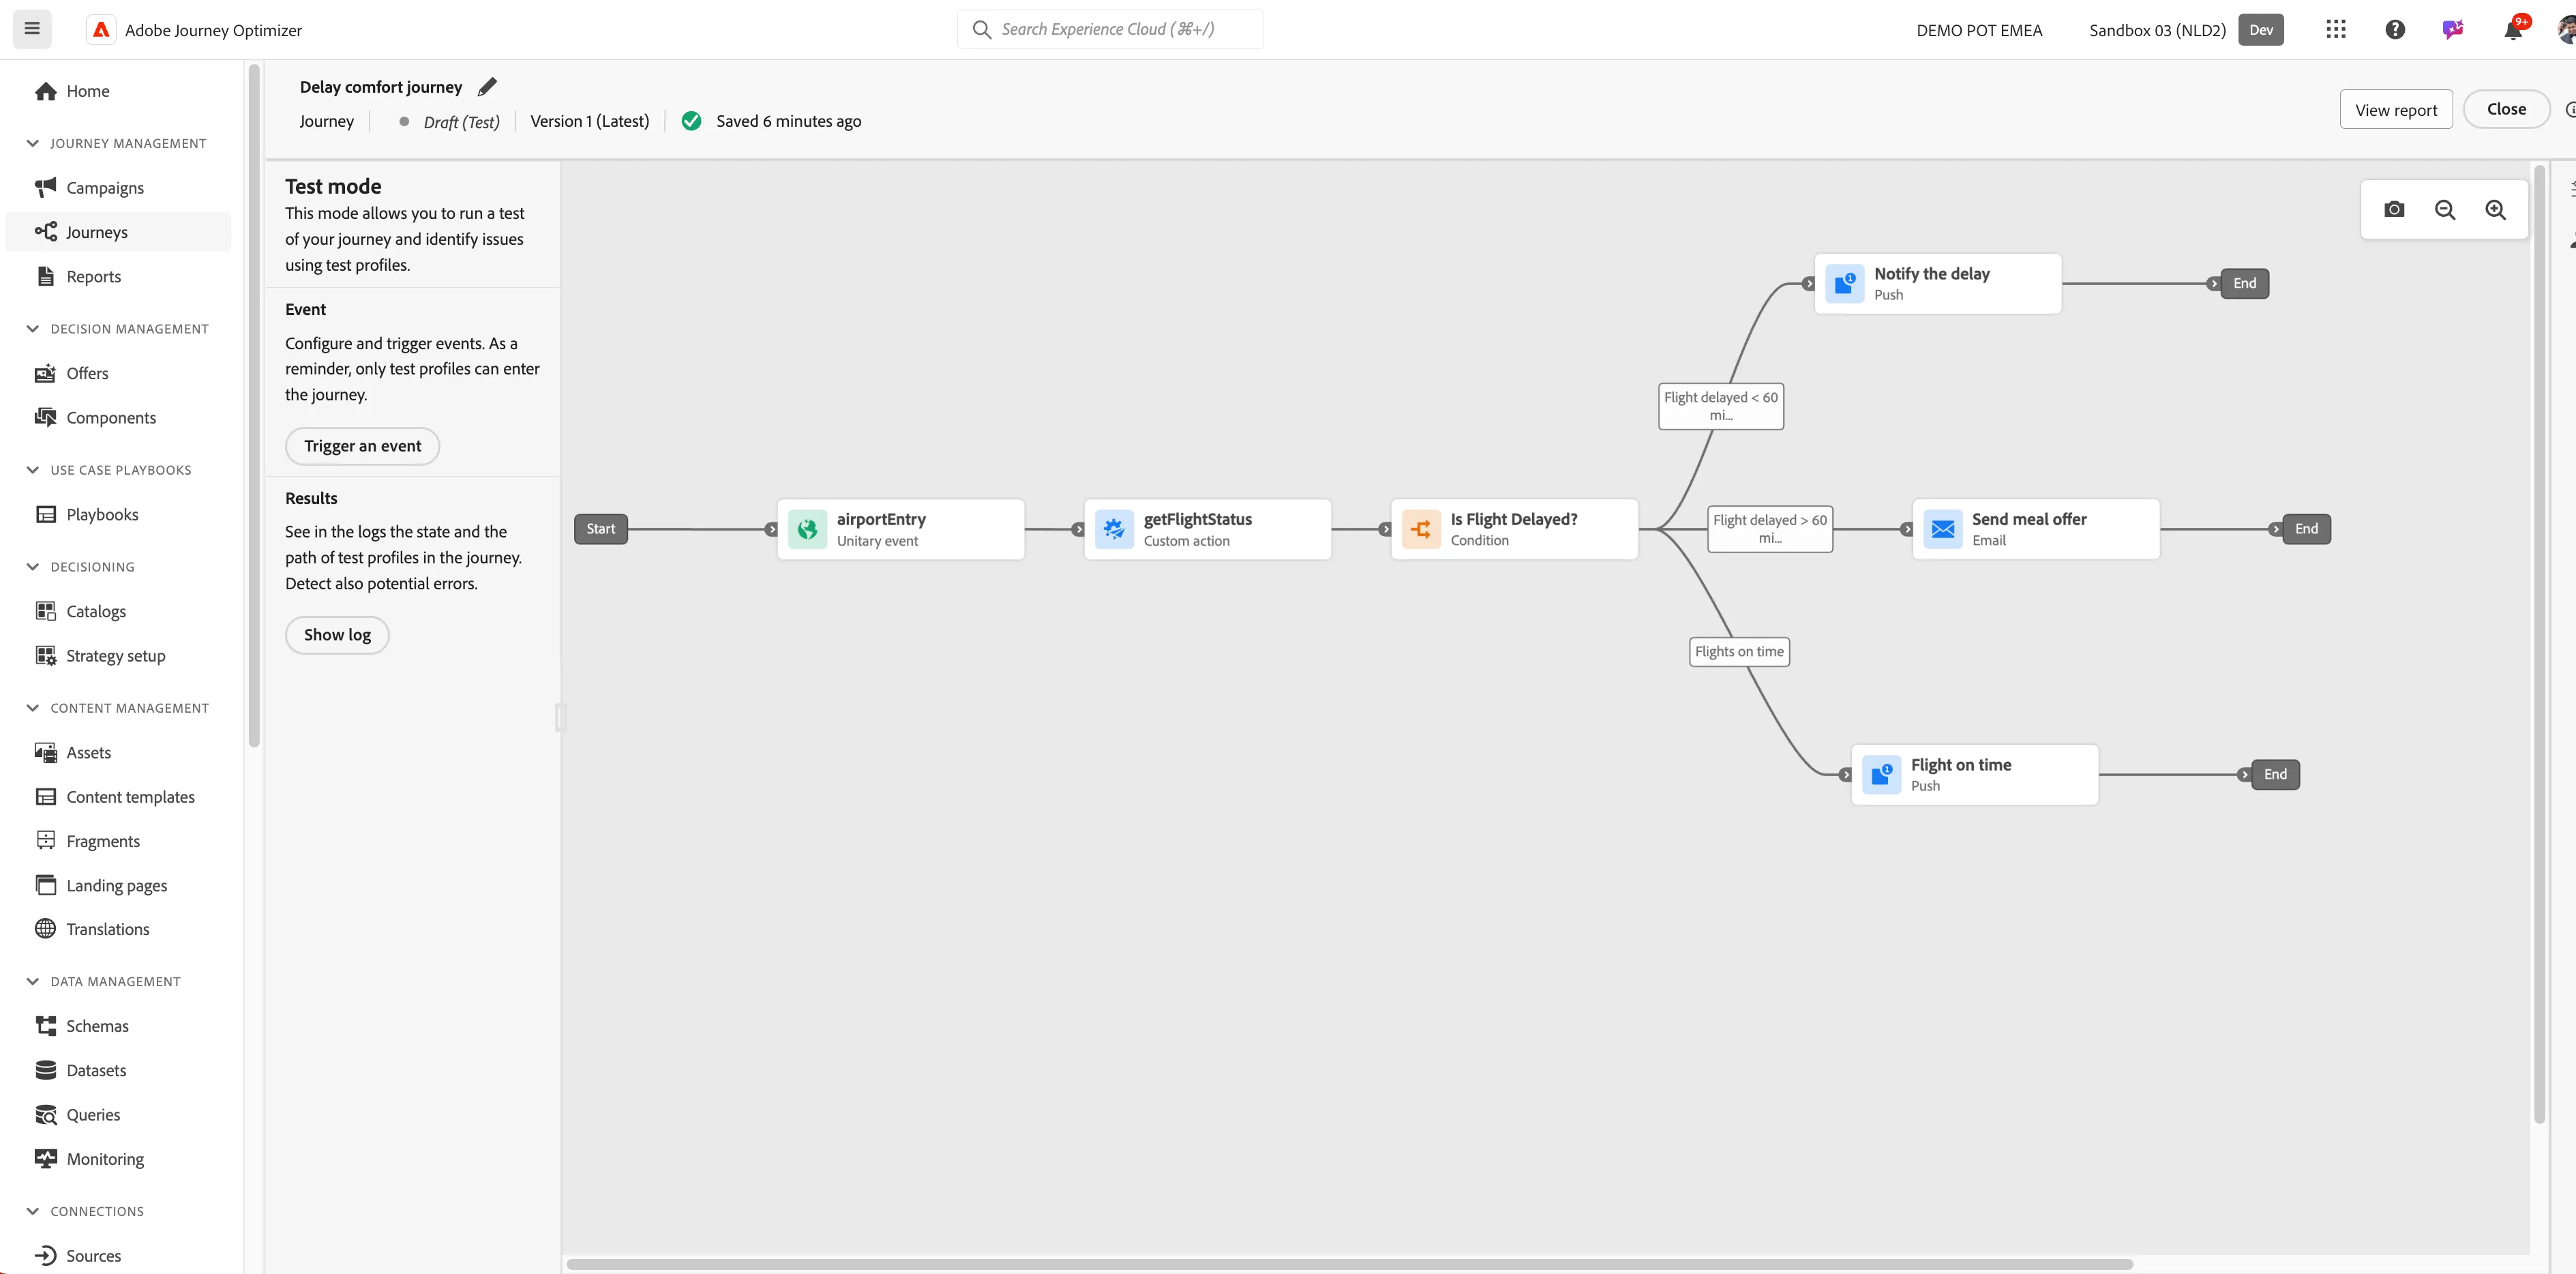Click the Show log button

pos(337,635)
